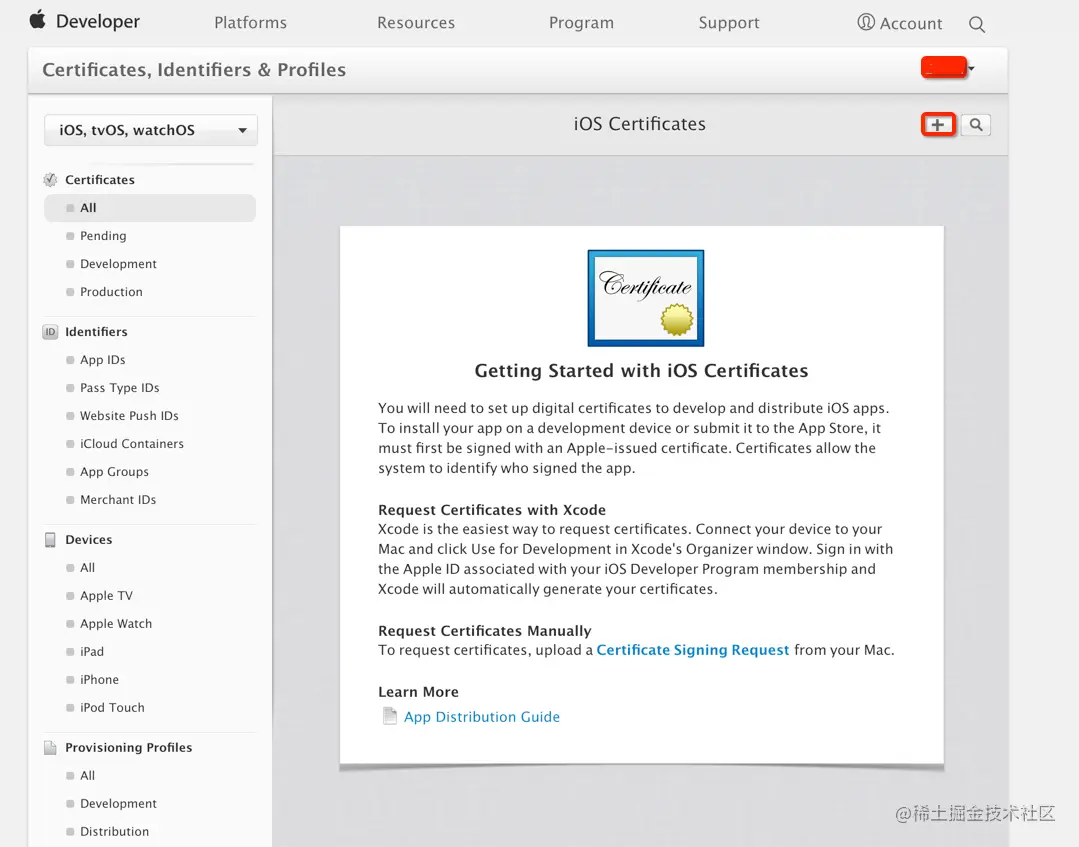Search certificates with magnifier button
Viewport: 1079px width, 847px height.
tap(976, 125)
